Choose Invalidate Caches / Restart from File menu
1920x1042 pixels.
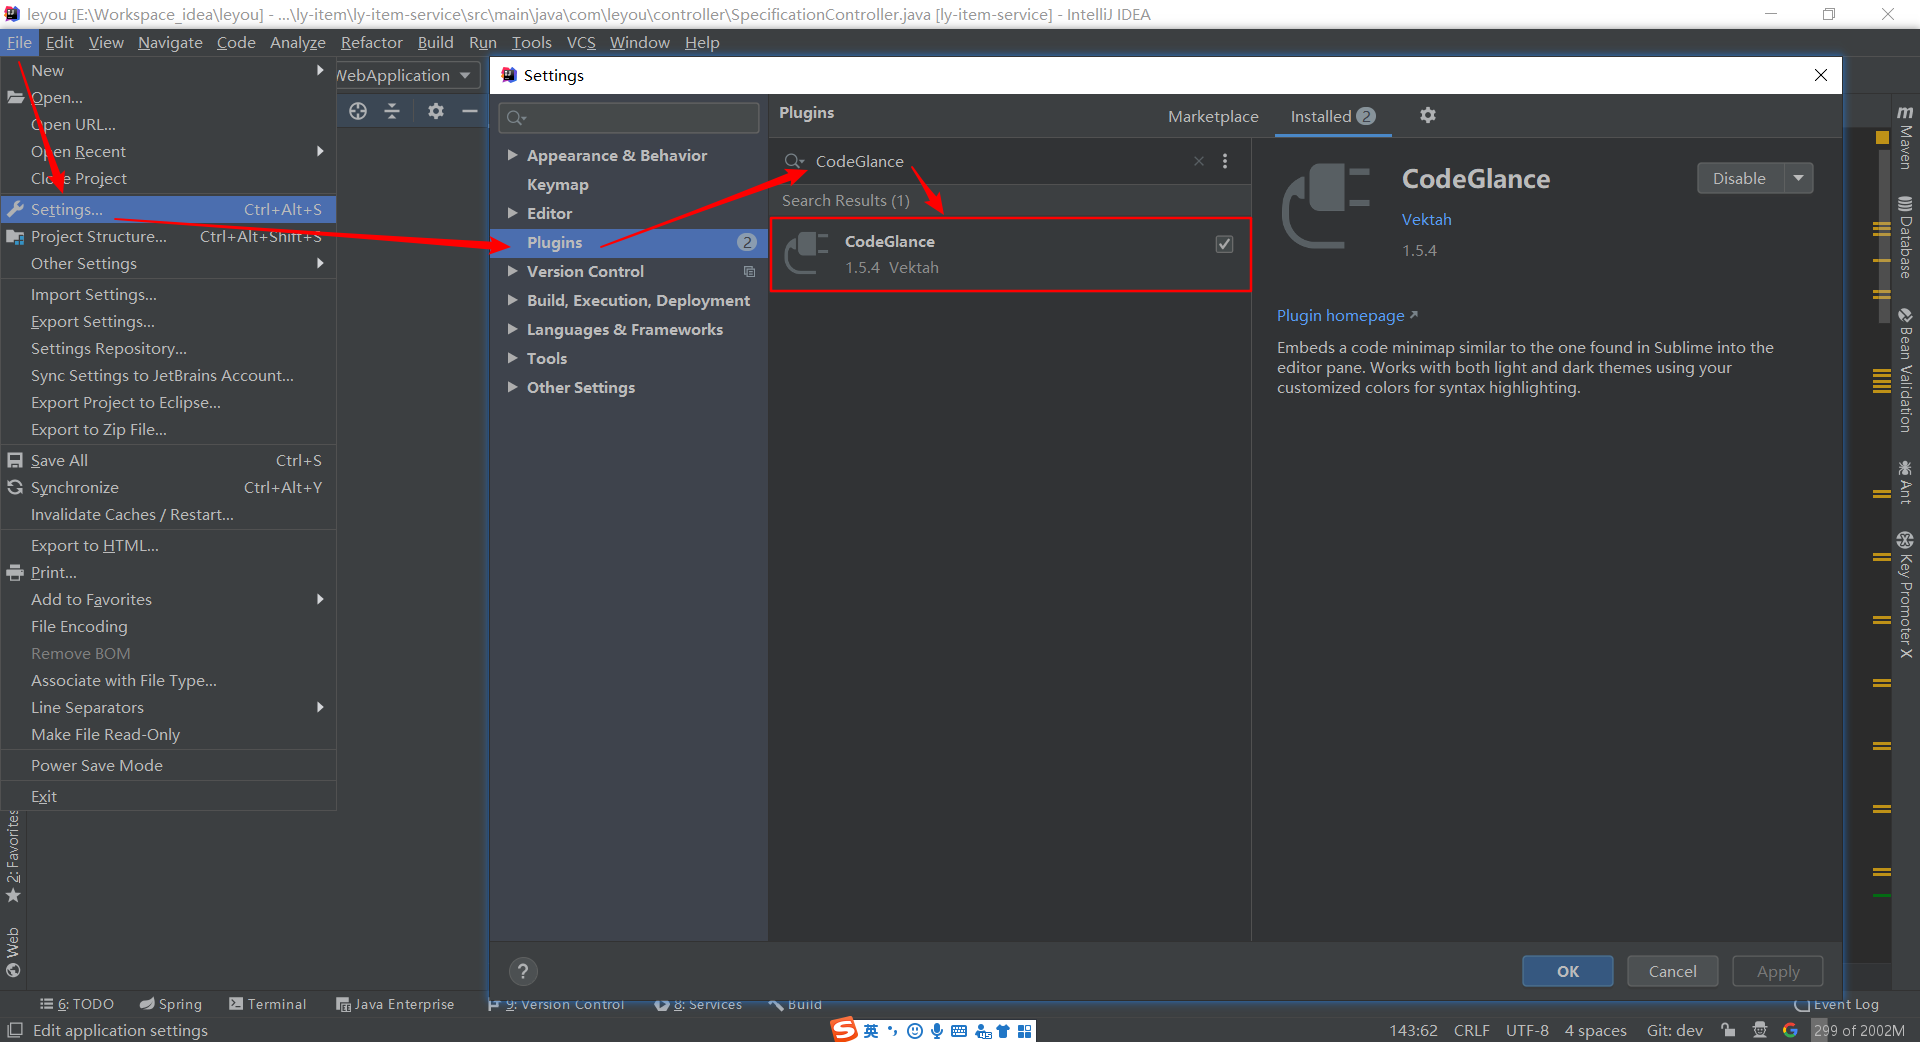coord(169,514)
